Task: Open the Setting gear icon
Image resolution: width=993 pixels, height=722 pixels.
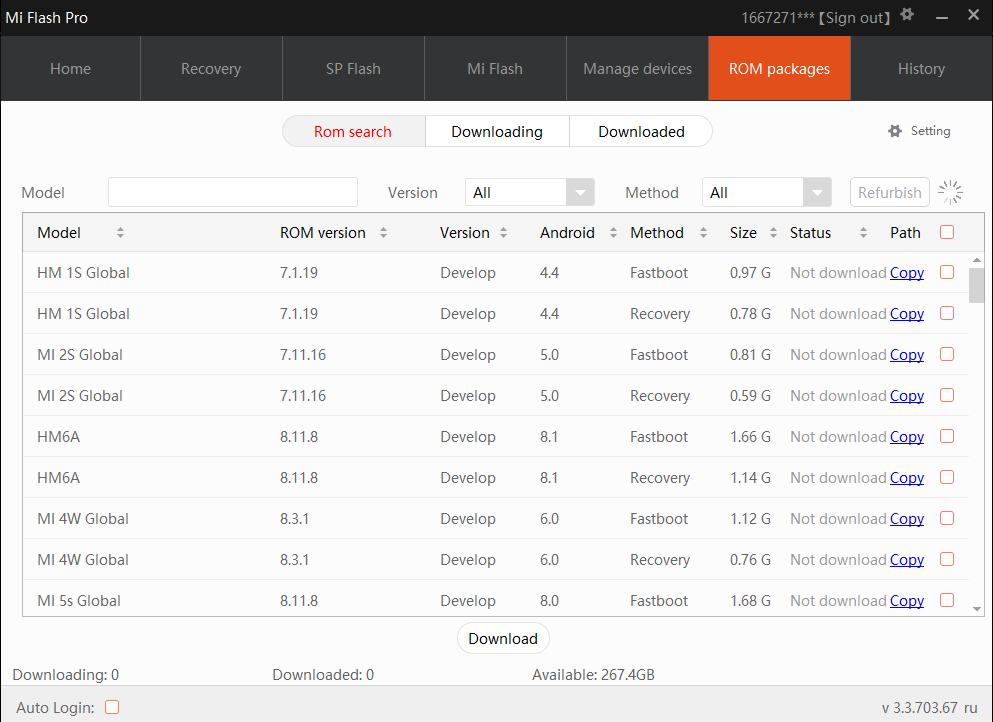Action: (895, 131)
